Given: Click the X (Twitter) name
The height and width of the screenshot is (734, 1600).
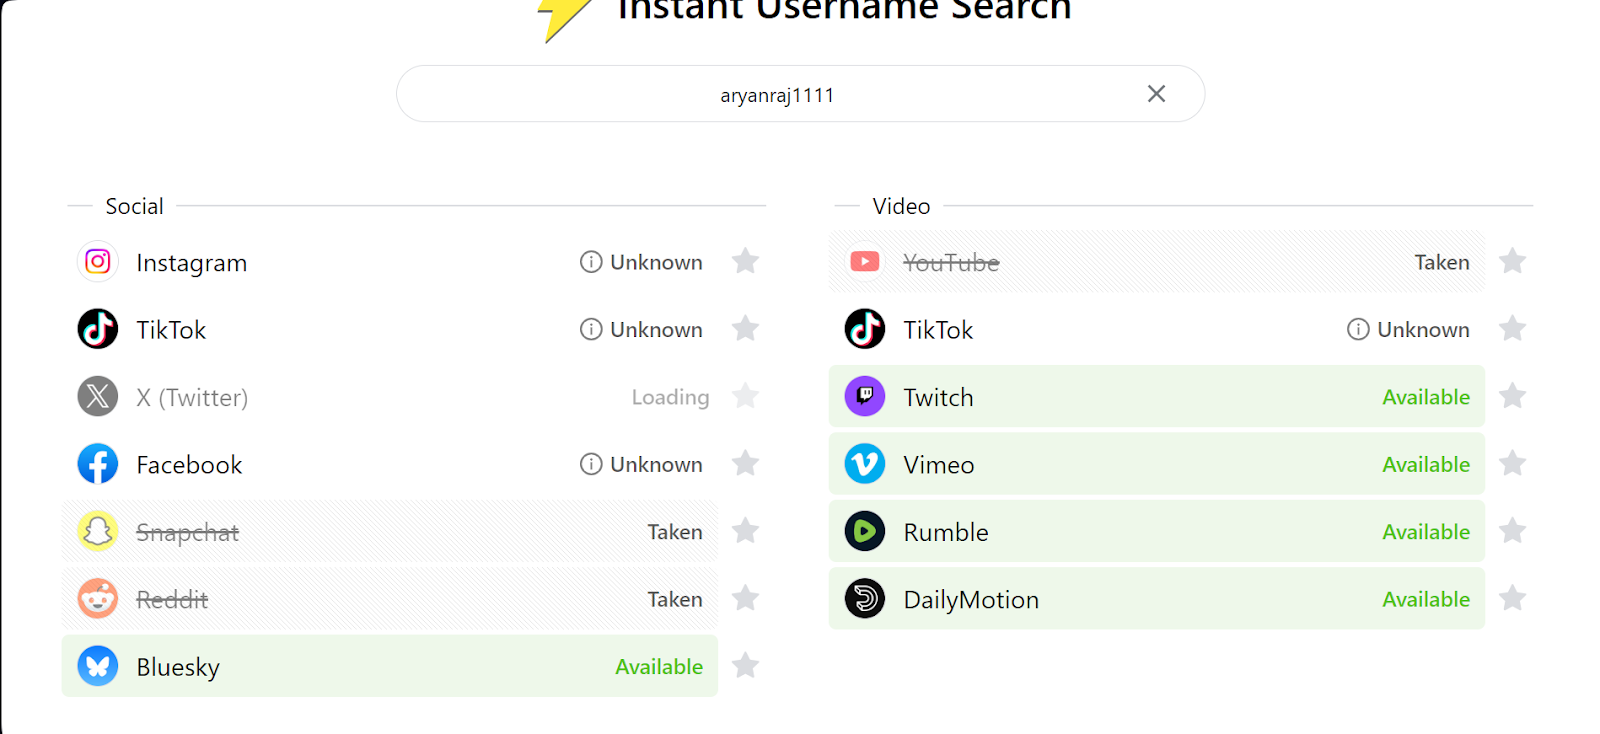Looking at the screenshot, I should click(x=192, y=398).
